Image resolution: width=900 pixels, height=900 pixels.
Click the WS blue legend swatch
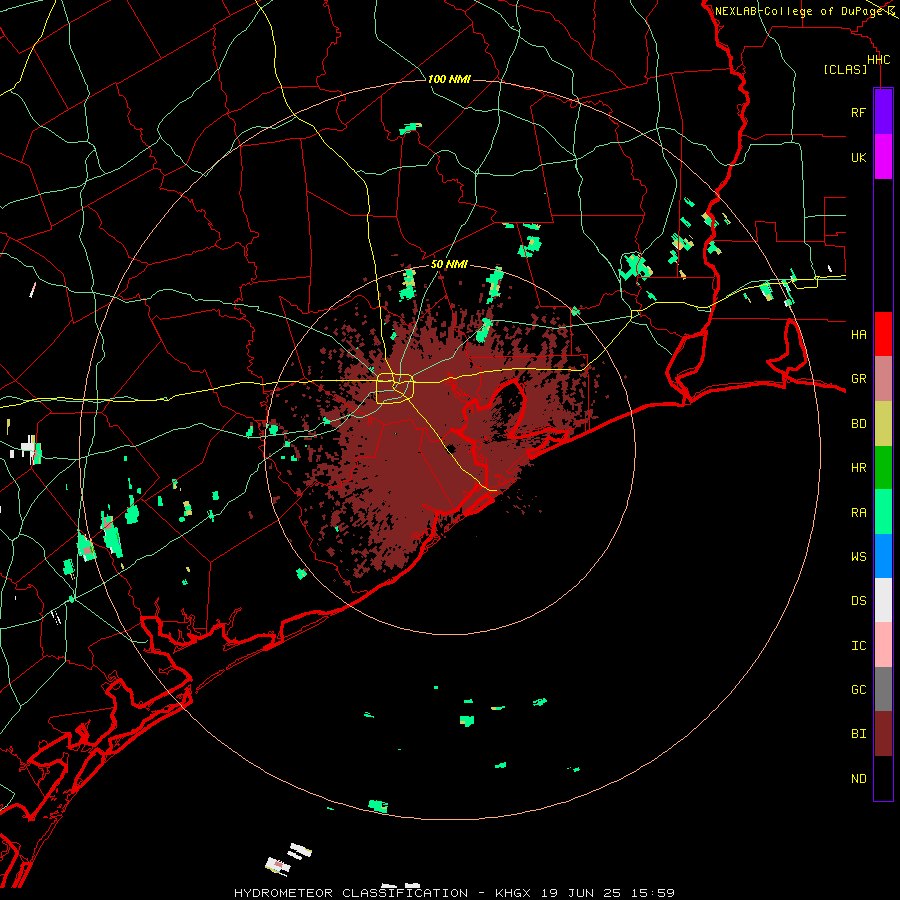pos(883,556)
